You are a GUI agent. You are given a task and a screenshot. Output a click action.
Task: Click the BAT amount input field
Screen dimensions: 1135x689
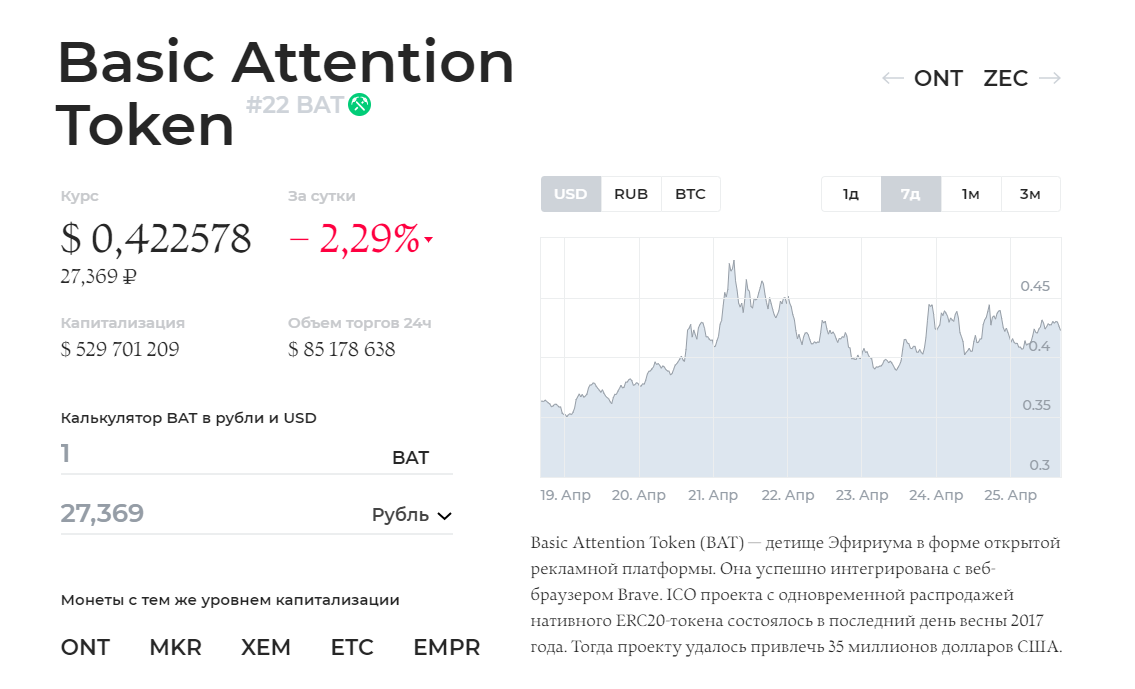coord(256,455)
